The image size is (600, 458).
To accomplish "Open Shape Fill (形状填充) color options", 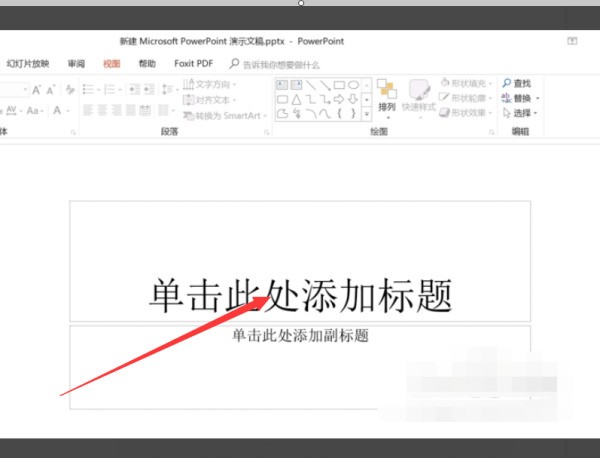I will pos(468,85).
